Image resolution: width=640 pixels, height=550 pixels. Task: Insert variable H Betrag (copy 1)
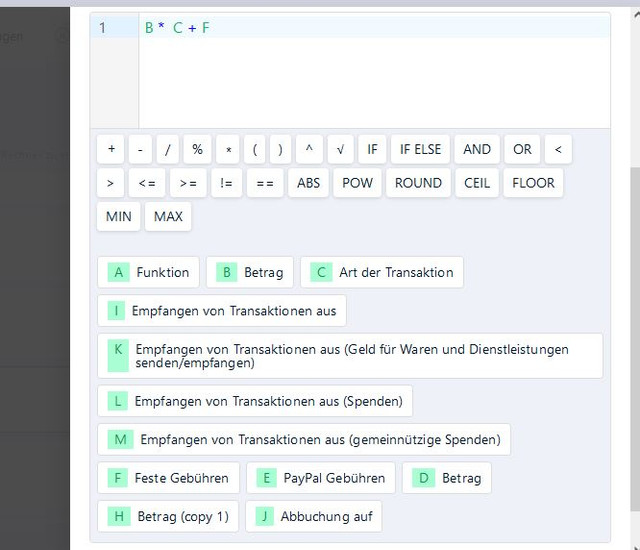tap(168, 517)
